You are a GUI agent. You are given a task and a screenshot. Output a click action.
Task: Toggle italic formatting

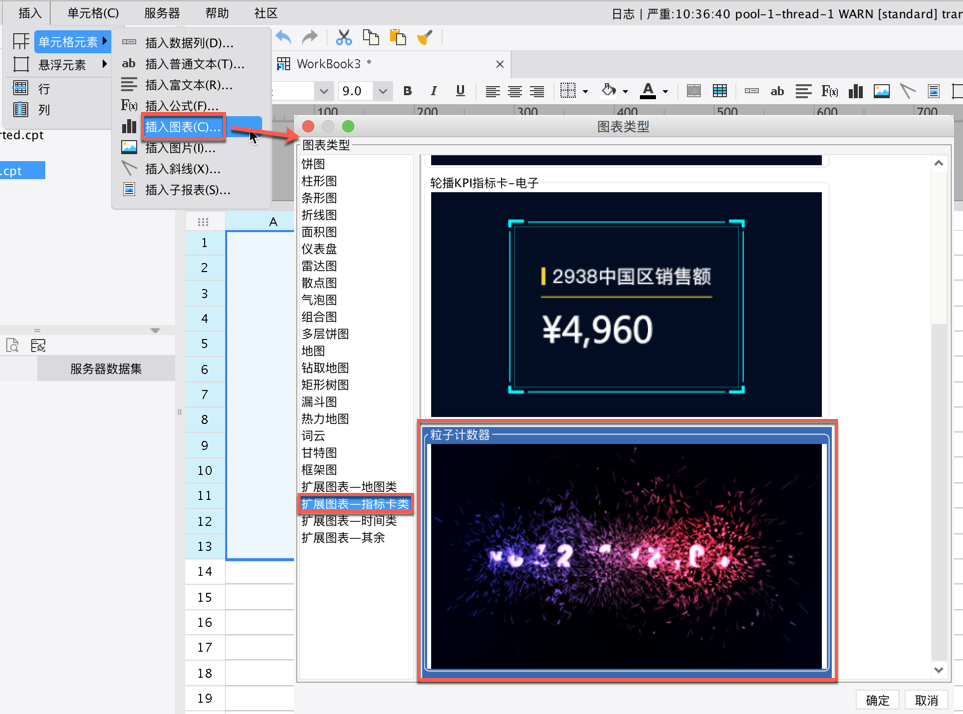tap(434, 91)
